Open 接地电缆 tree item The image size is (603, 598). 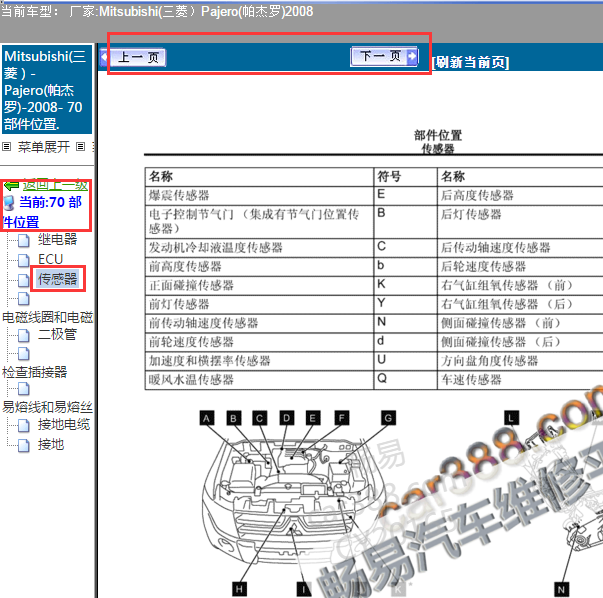64,425
